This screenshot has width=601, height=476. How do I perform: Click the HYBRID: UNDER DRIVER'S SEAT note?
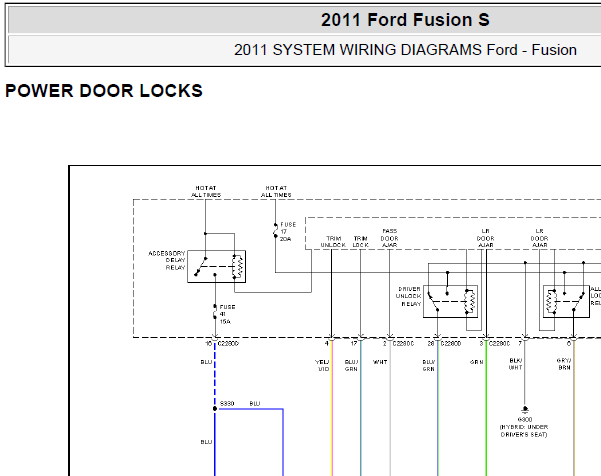524,431
